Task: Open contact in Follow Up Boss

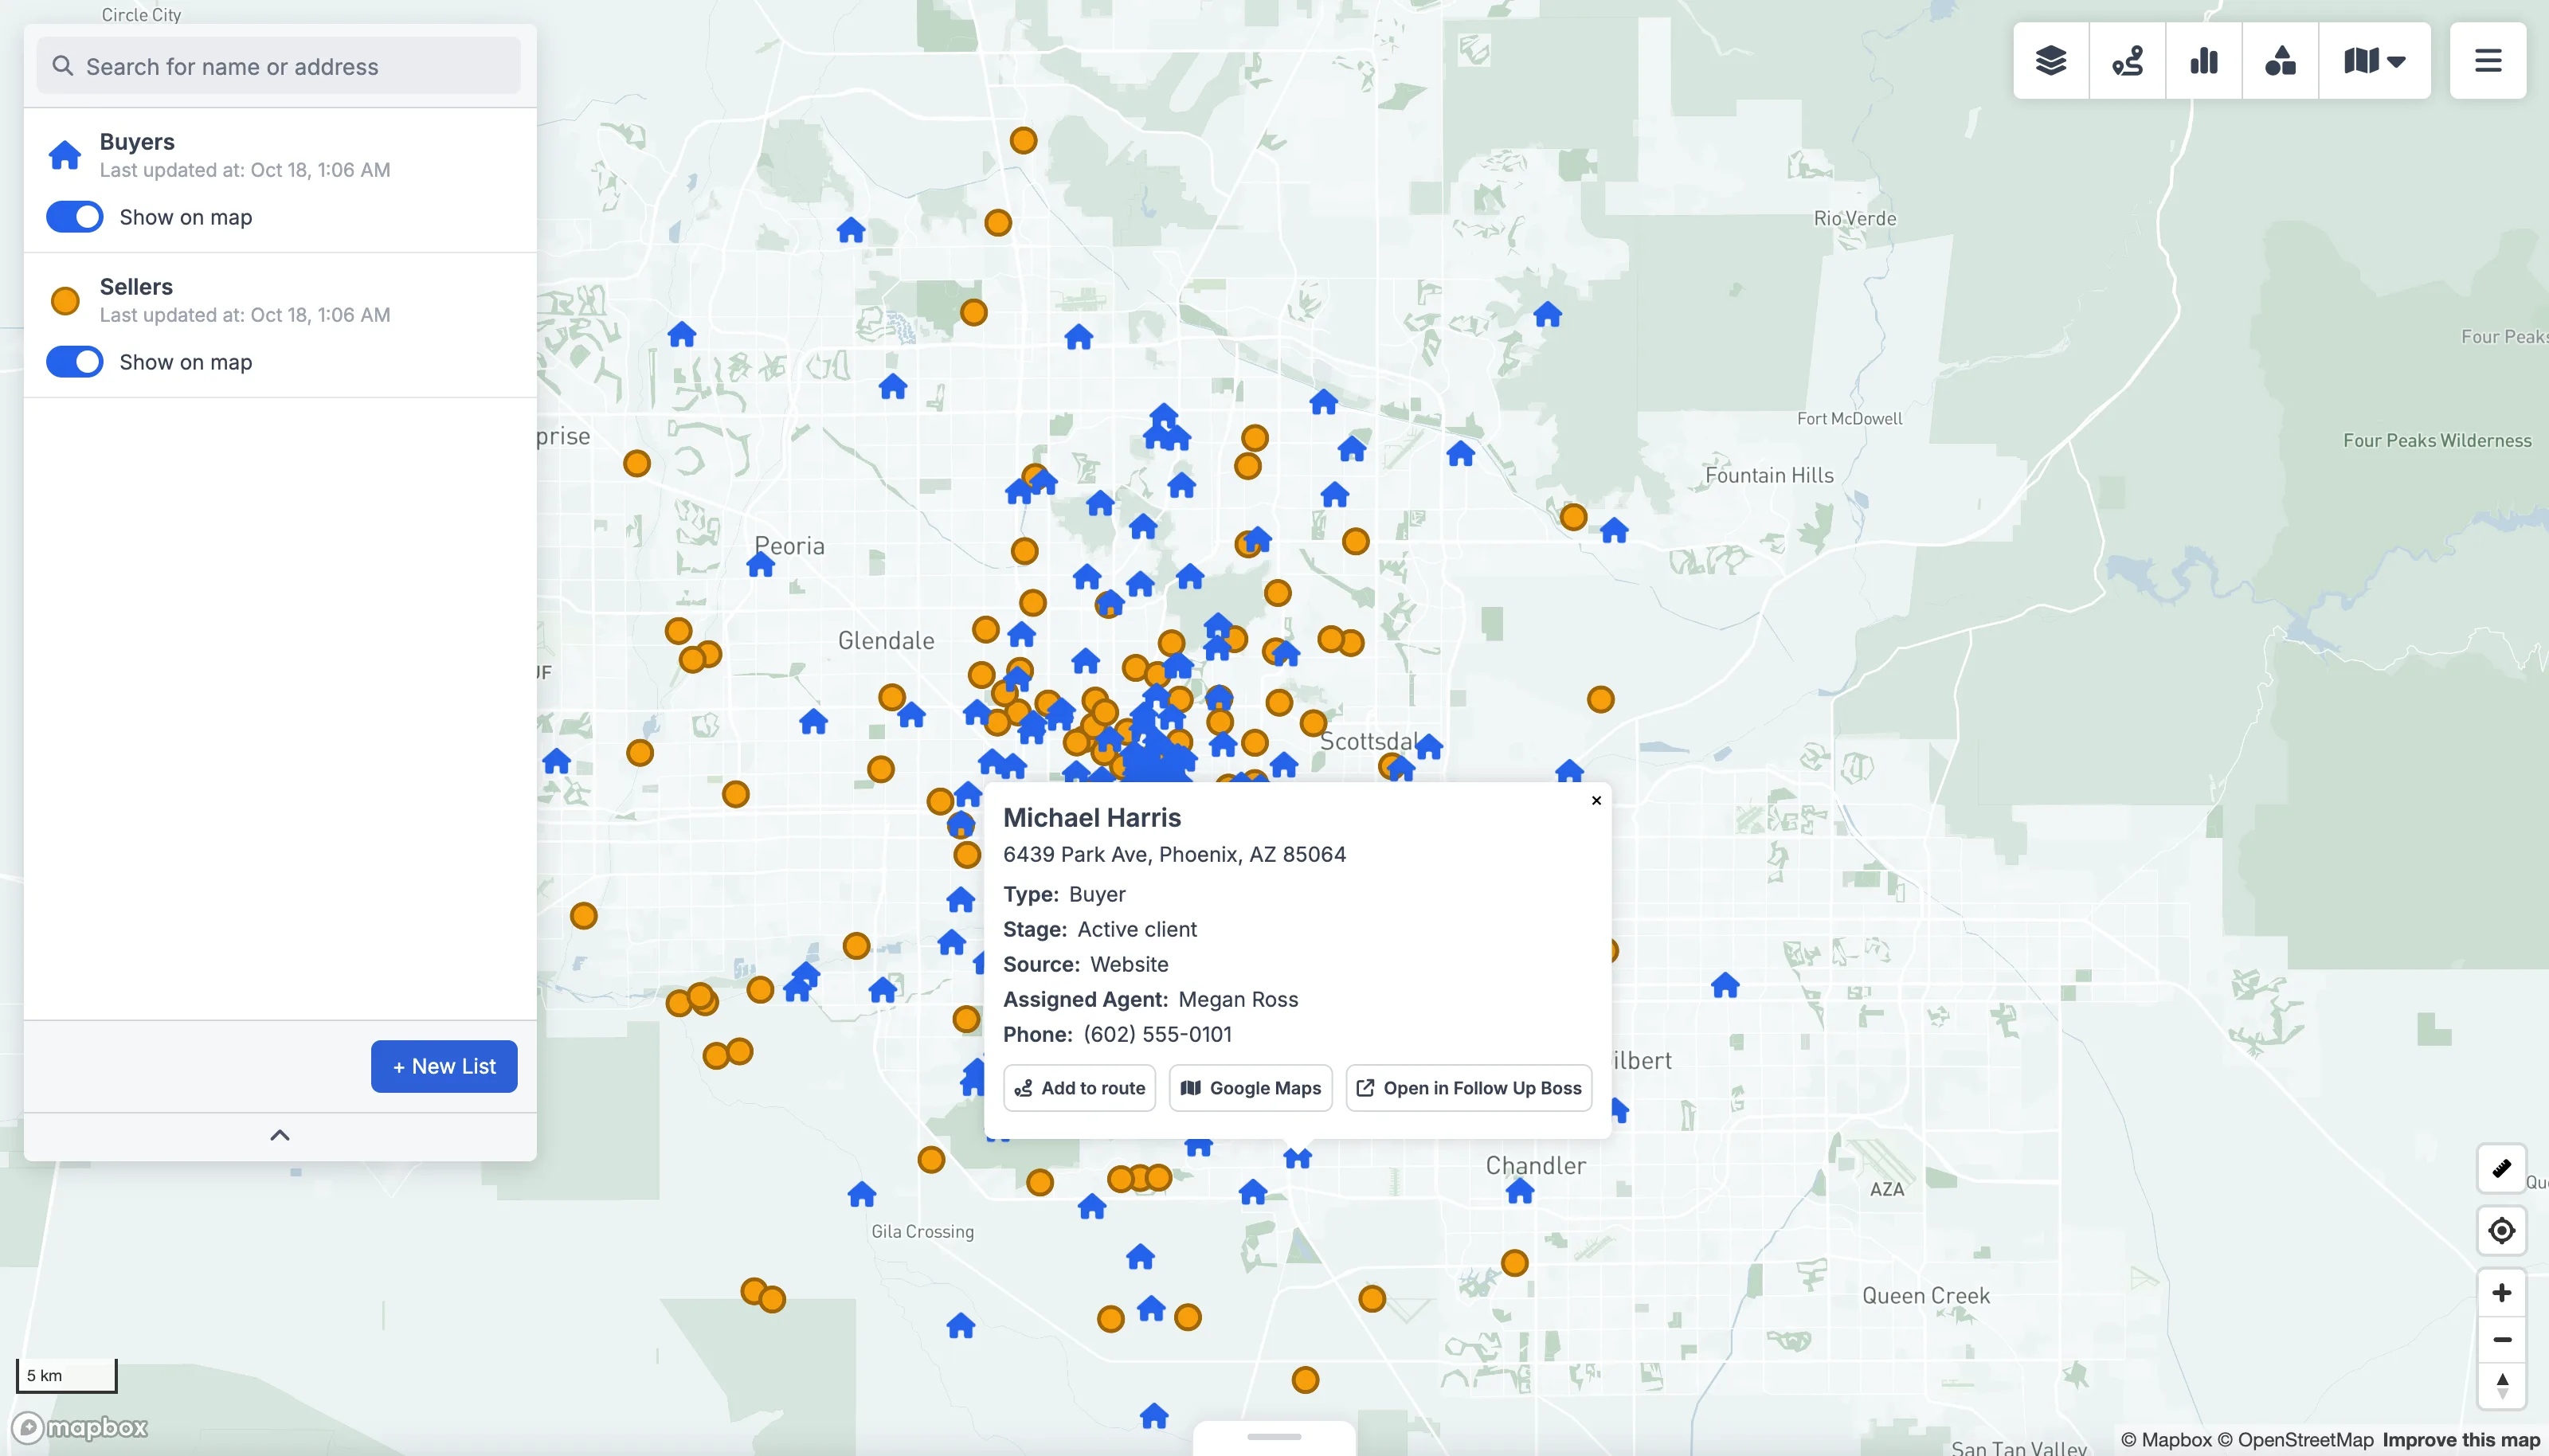Action: coord(1469,1088)
